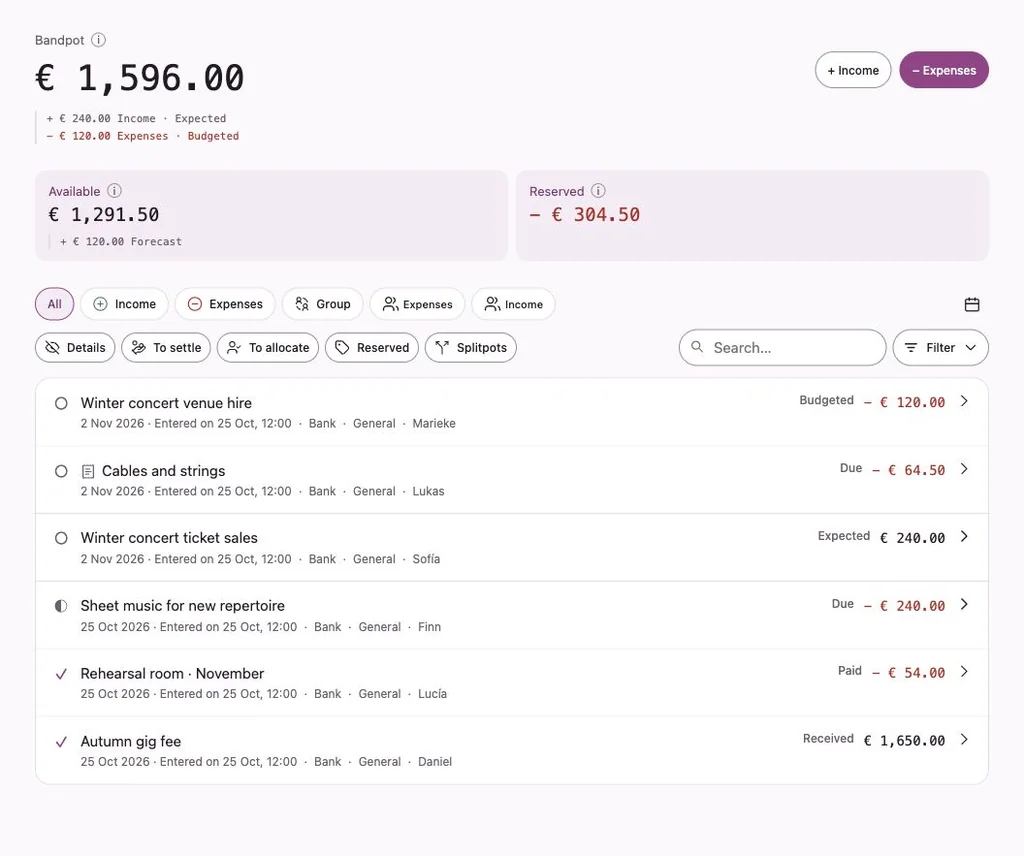Click + € 240.00 Income Expected line
Viewport: 1024px width, 856px height.
pos(136,118)
